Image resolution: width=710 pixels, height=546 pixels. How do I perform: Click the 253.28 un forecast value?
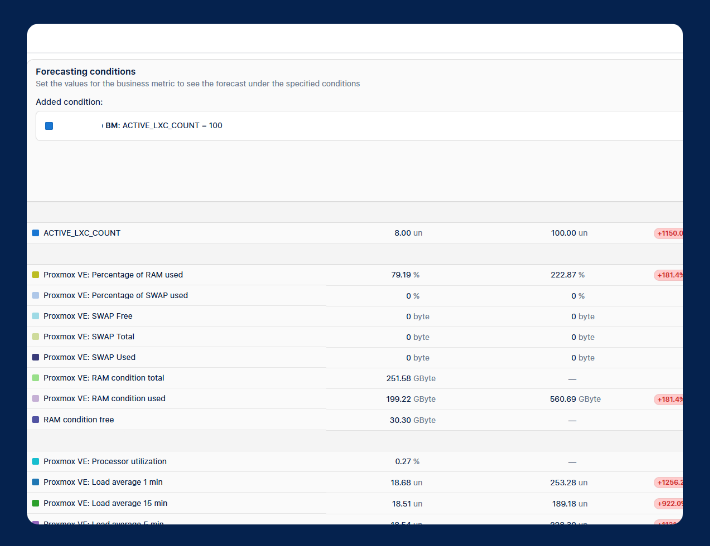569,483
